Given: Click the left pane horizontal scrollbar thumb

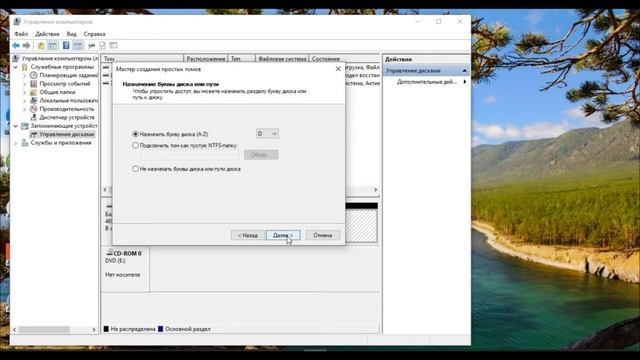Looking at the screenshot, I should [x=44, y=329].
